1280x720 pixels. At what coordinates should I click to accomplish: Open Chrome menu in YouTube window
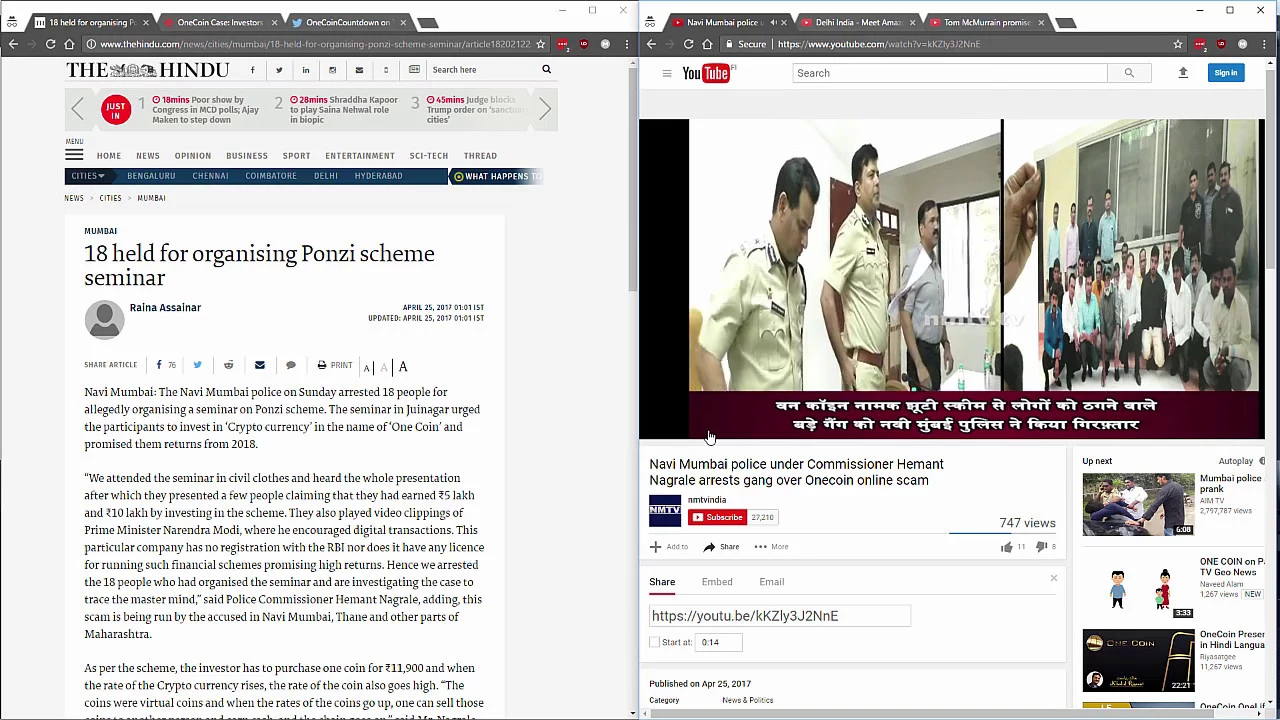pyautogui.click(x=1263, y=44)
